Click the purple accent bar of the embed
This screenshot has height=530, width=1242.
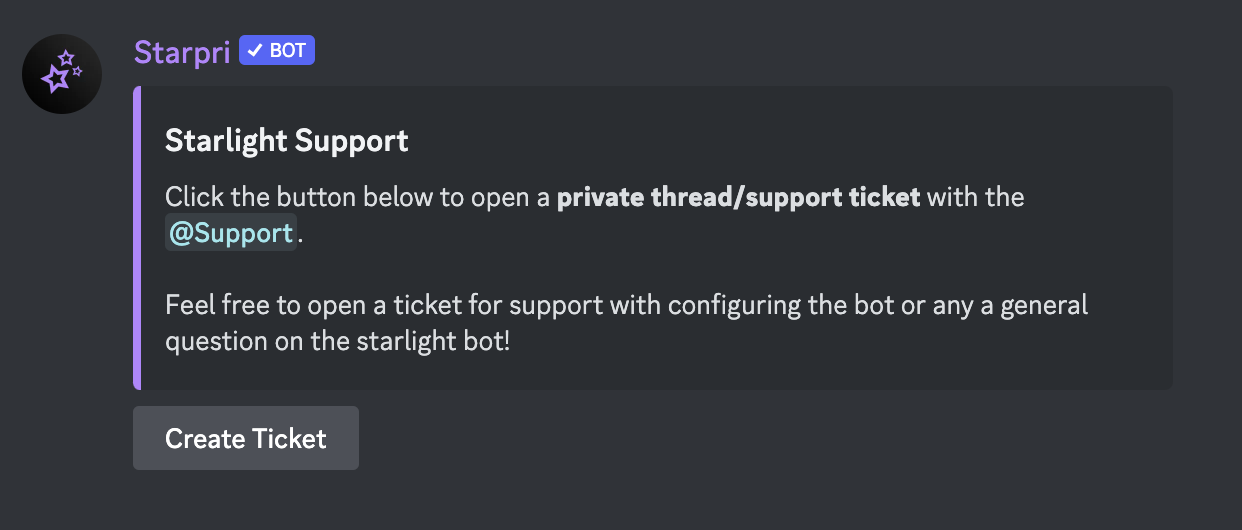(137, 237)
